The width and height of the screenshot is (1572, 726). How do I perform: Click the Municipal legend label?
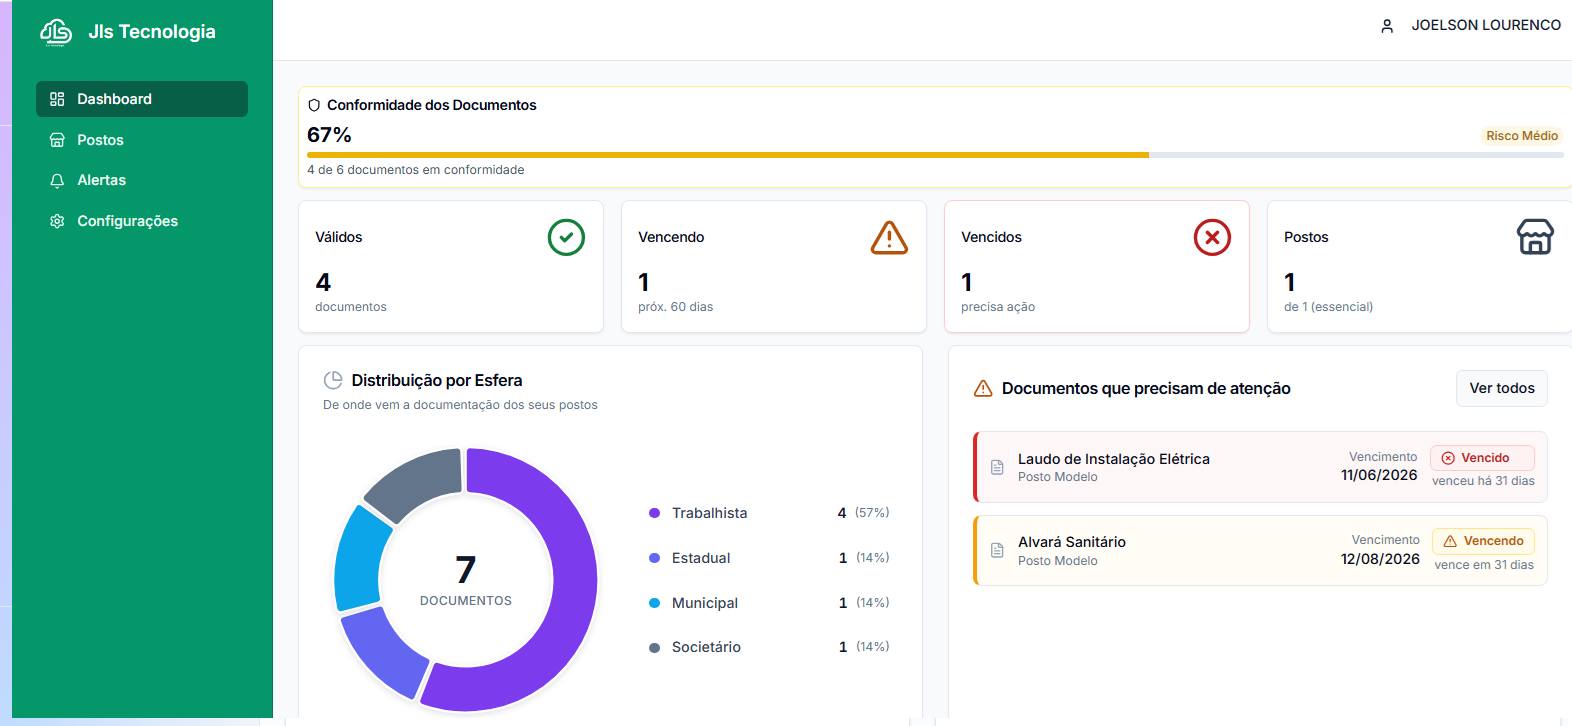705,603
